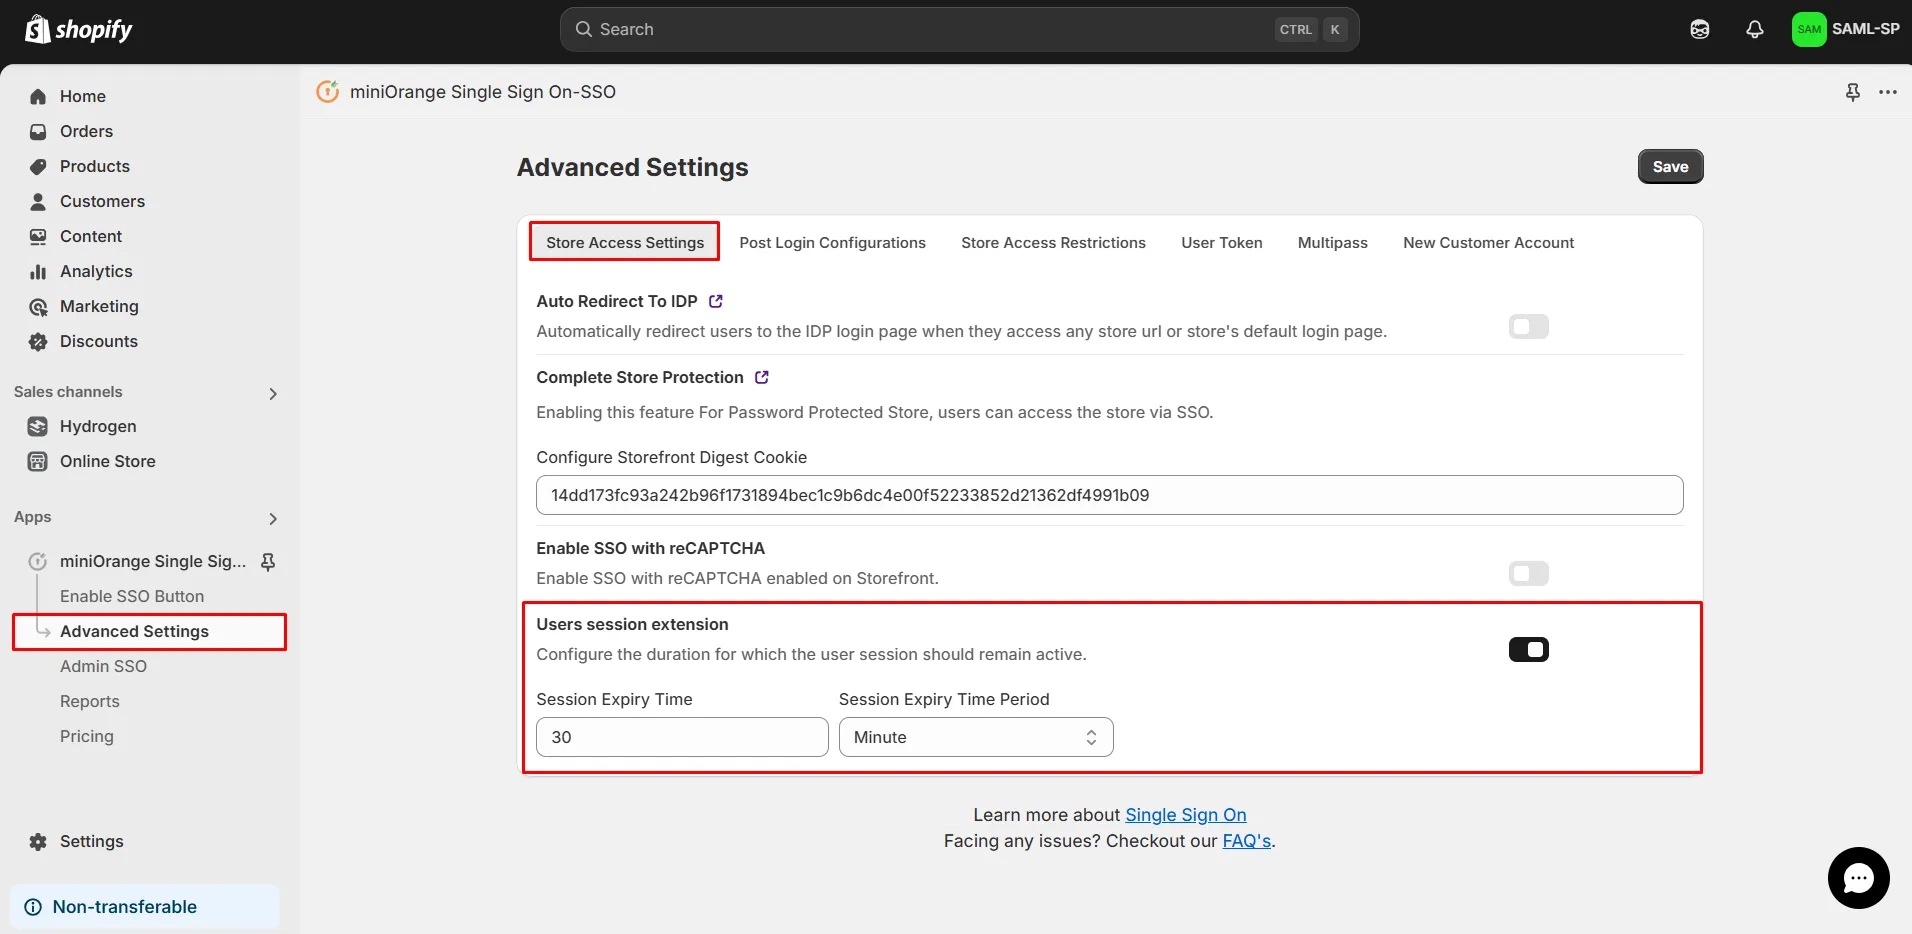Click the Discounts badge icon
The width and height of the screenshot is (1912, 934).
[x=38, y=341]
